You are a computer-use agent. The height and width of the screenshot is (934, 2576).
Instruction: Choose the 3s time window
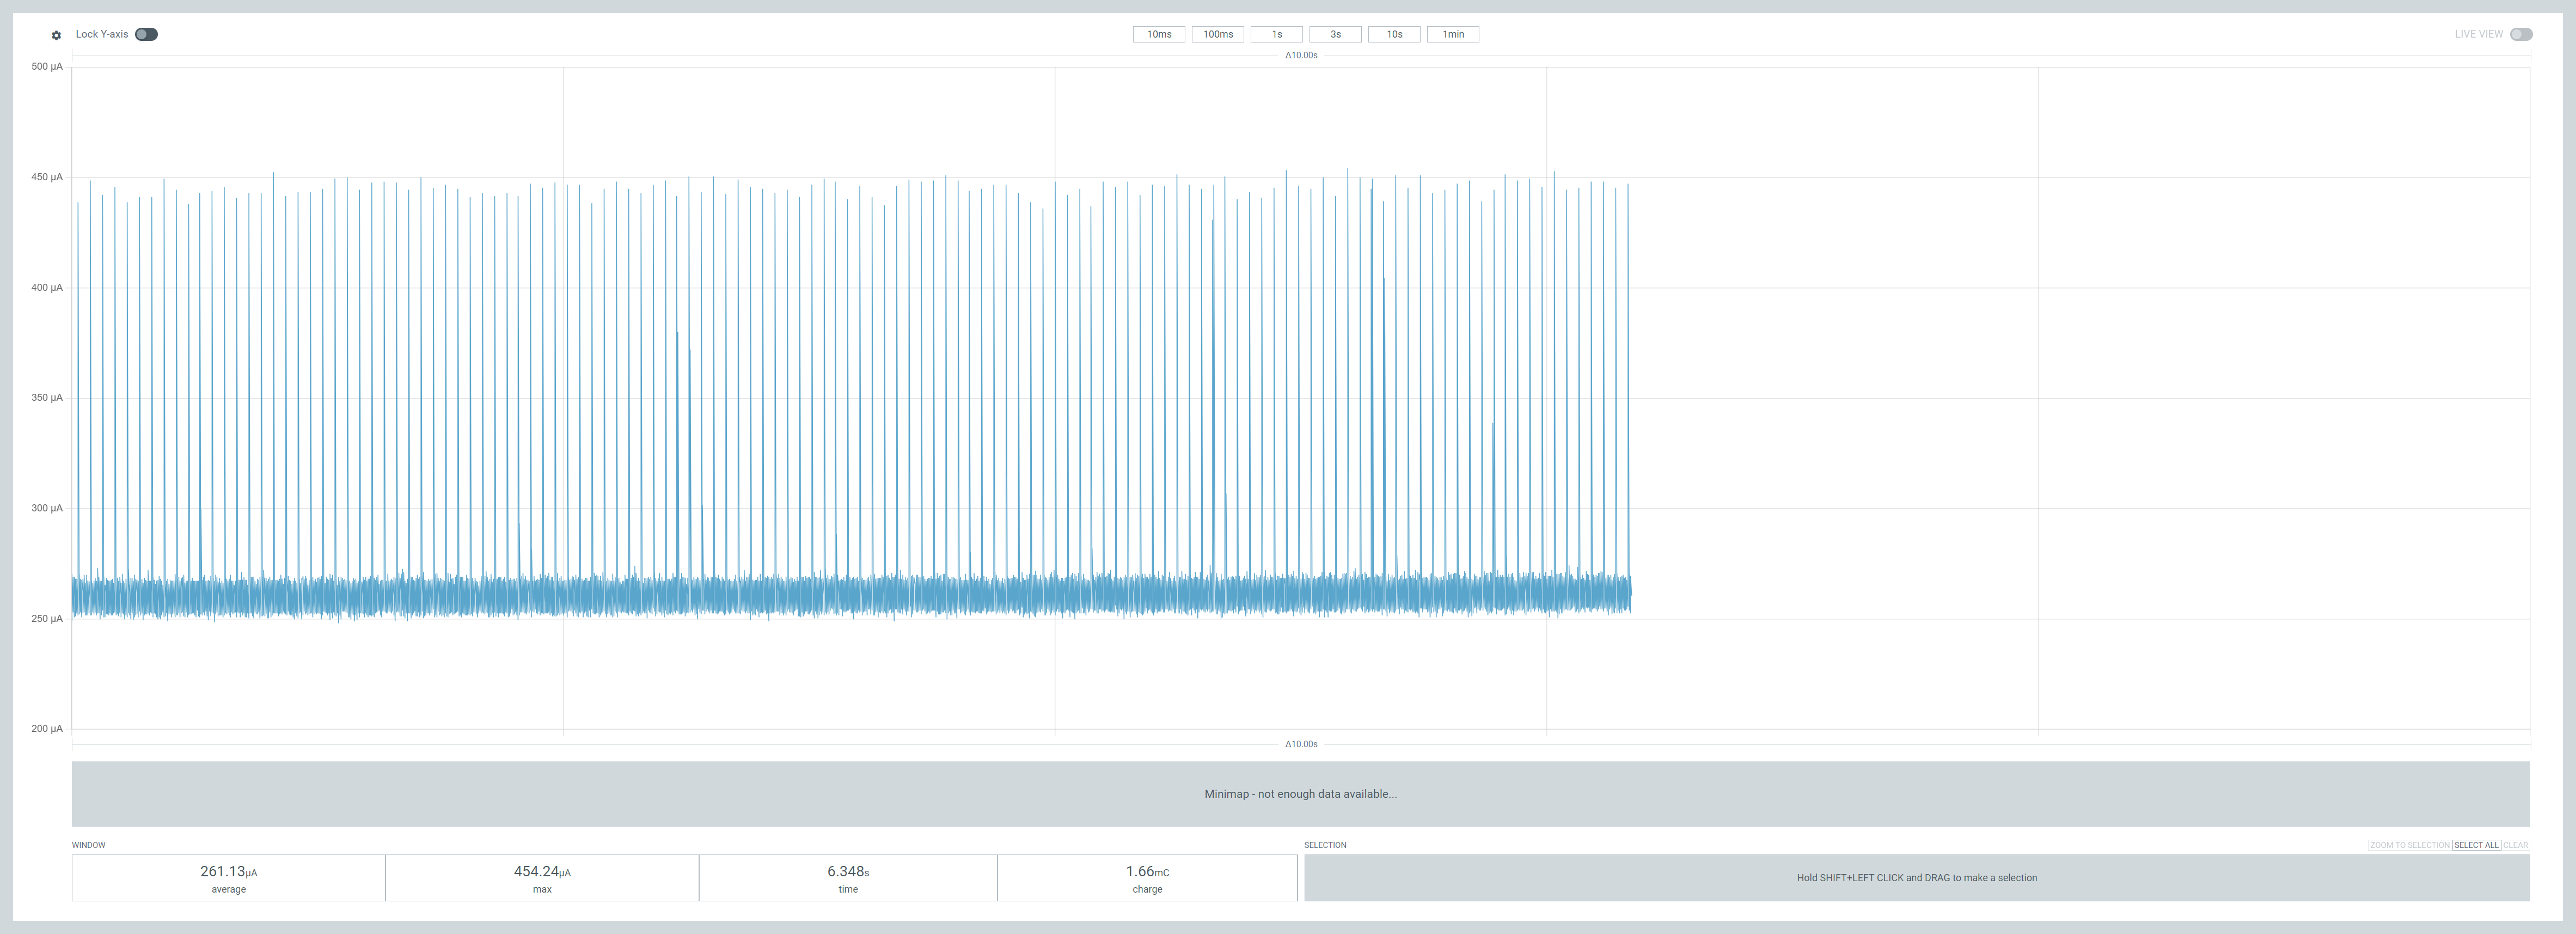pyautogui.click(x=1335, y=34)
